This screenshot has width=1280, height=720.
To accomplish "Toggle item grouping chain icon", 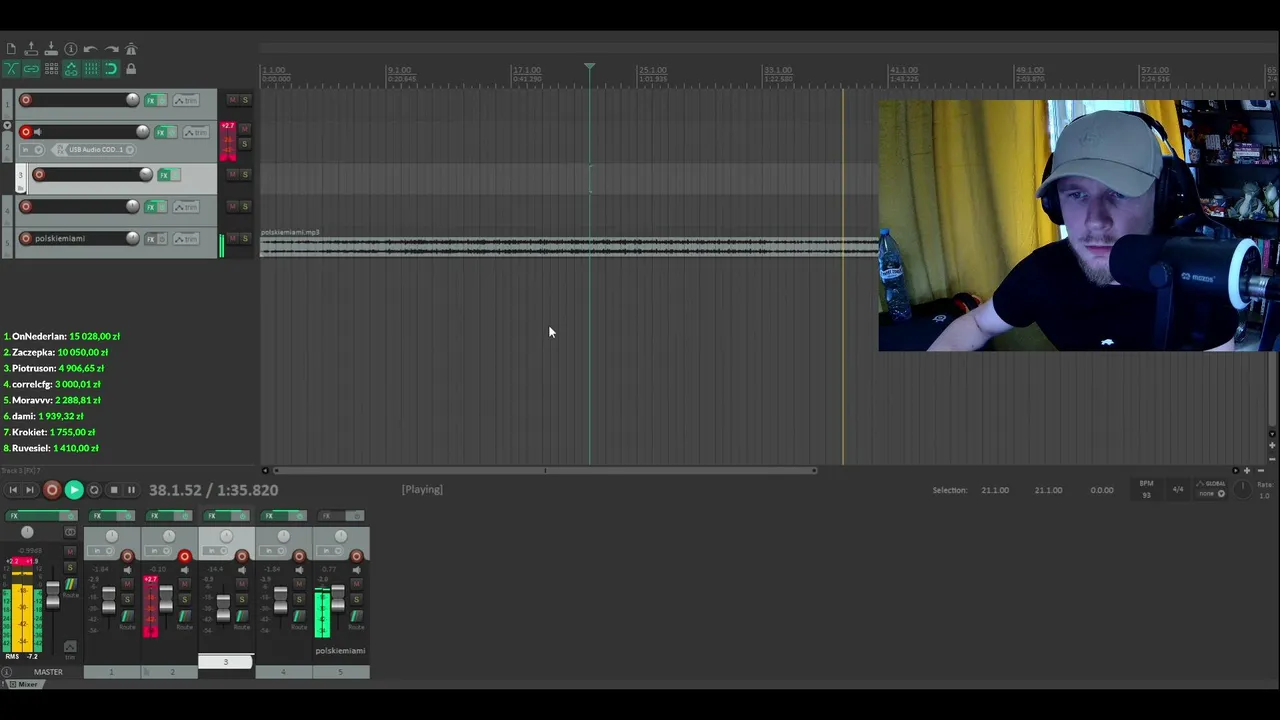I will pyautogui.click(x=31, y=69).
